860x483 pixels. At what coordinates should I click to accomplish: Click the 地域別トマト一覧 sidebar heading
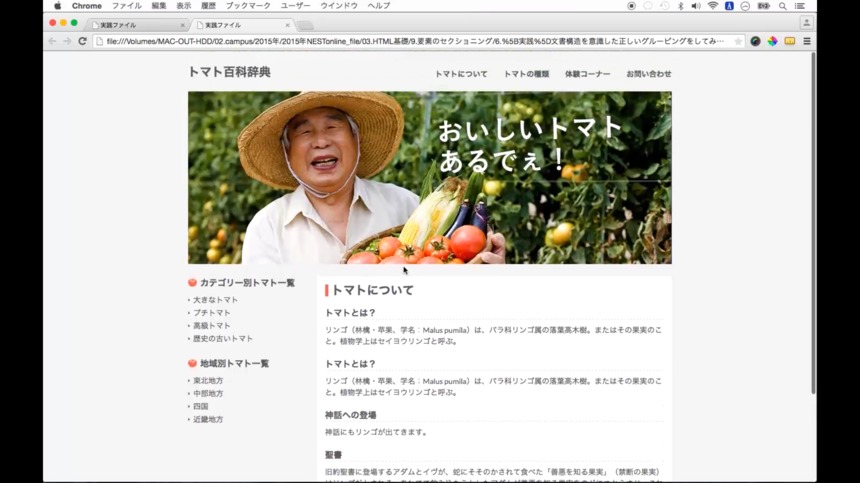(234, 363)
